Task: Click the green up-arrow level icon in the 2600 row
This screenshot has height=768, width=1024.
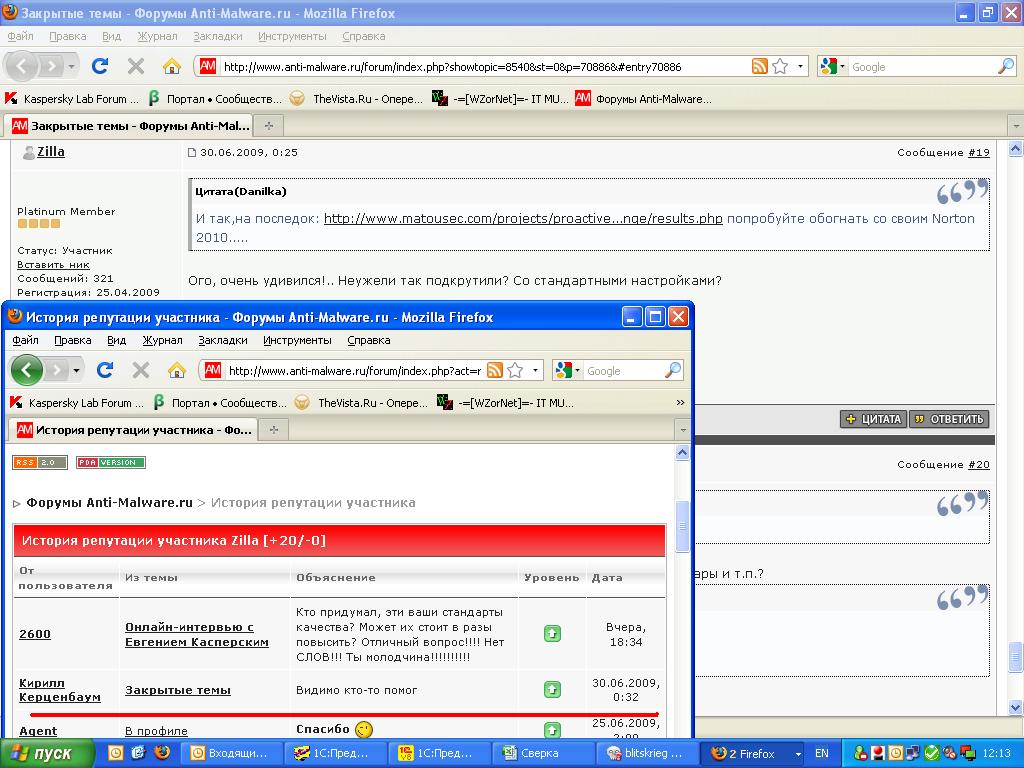Action: 552,633
